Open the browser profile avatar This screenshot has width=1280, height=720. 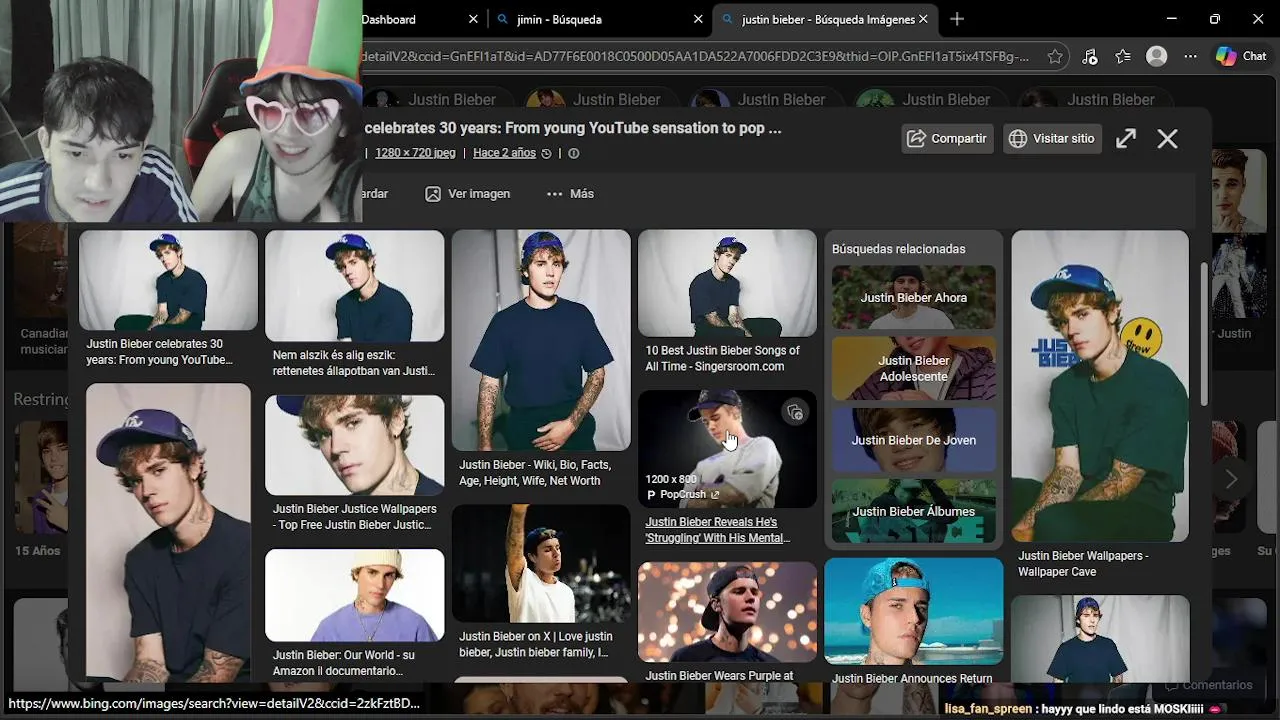pyautogui.click(x=1157, y=57)
